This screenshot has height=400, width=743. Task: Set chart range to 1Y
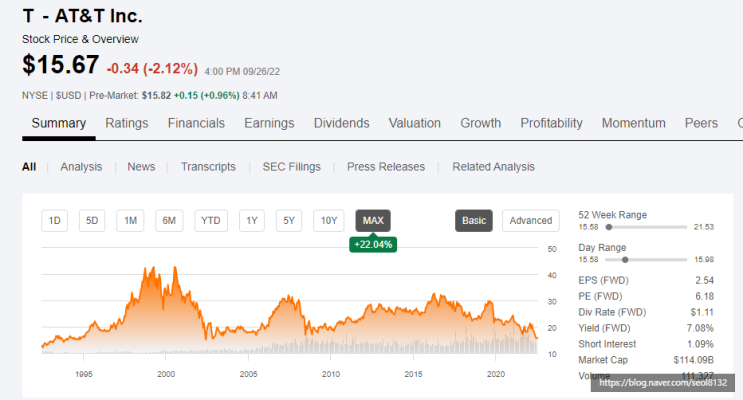pyautogui.click(x=252, y=221)
